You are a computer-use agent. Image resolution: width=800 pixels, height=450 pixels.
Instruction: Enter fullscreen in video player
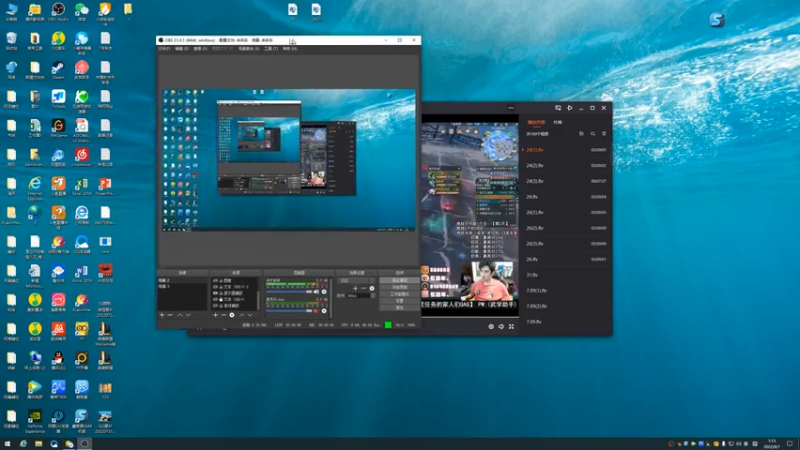(x=511, y=327)
